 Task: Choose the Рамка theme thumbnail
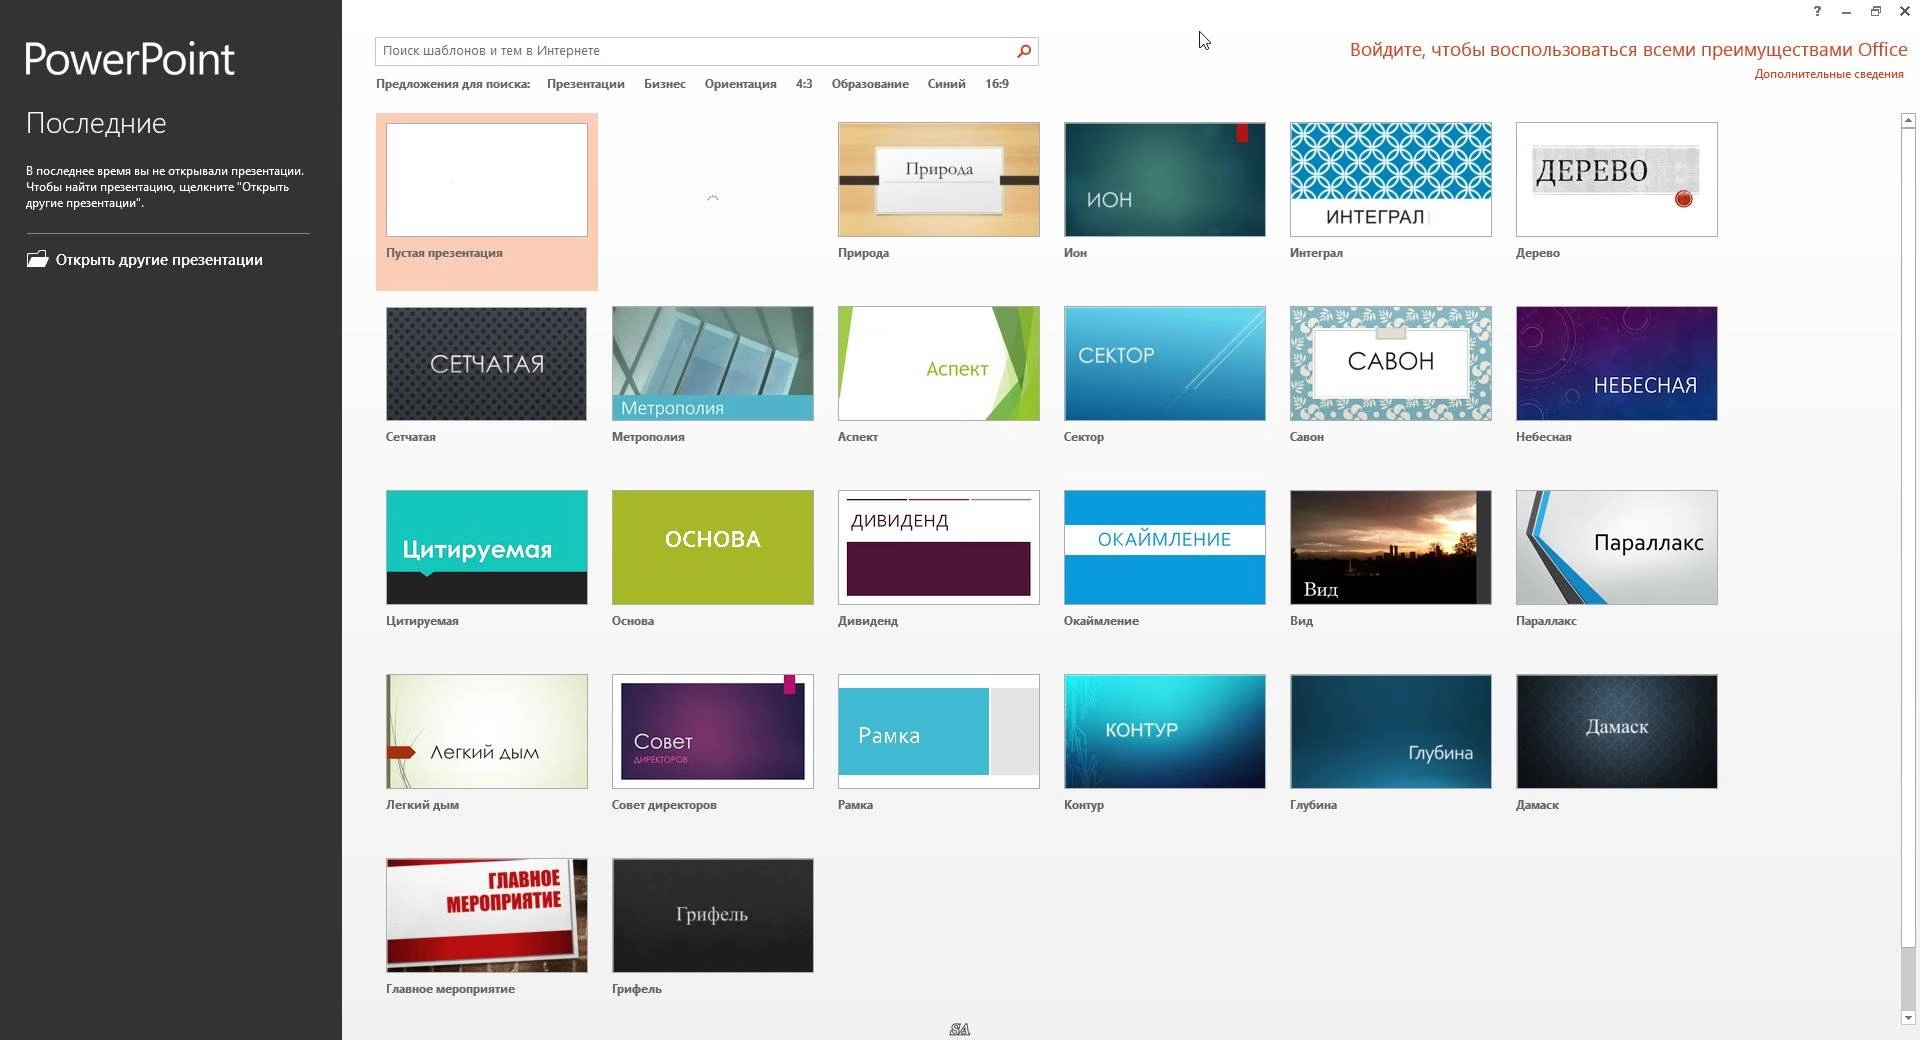pyautogui.click(x=939, y=732)
